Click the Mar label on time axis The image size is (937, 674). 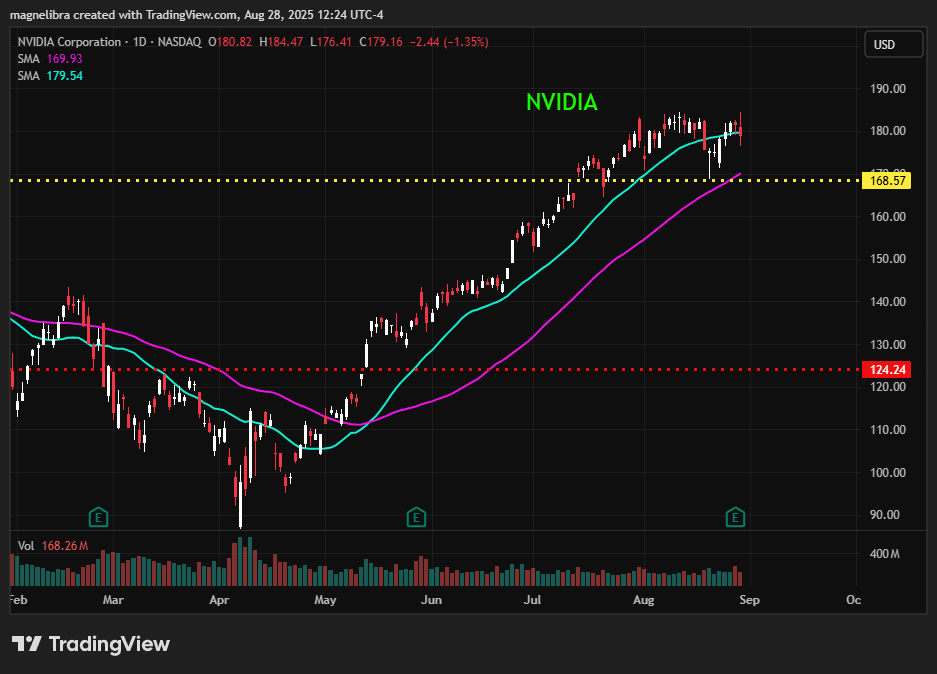[113, 599]
